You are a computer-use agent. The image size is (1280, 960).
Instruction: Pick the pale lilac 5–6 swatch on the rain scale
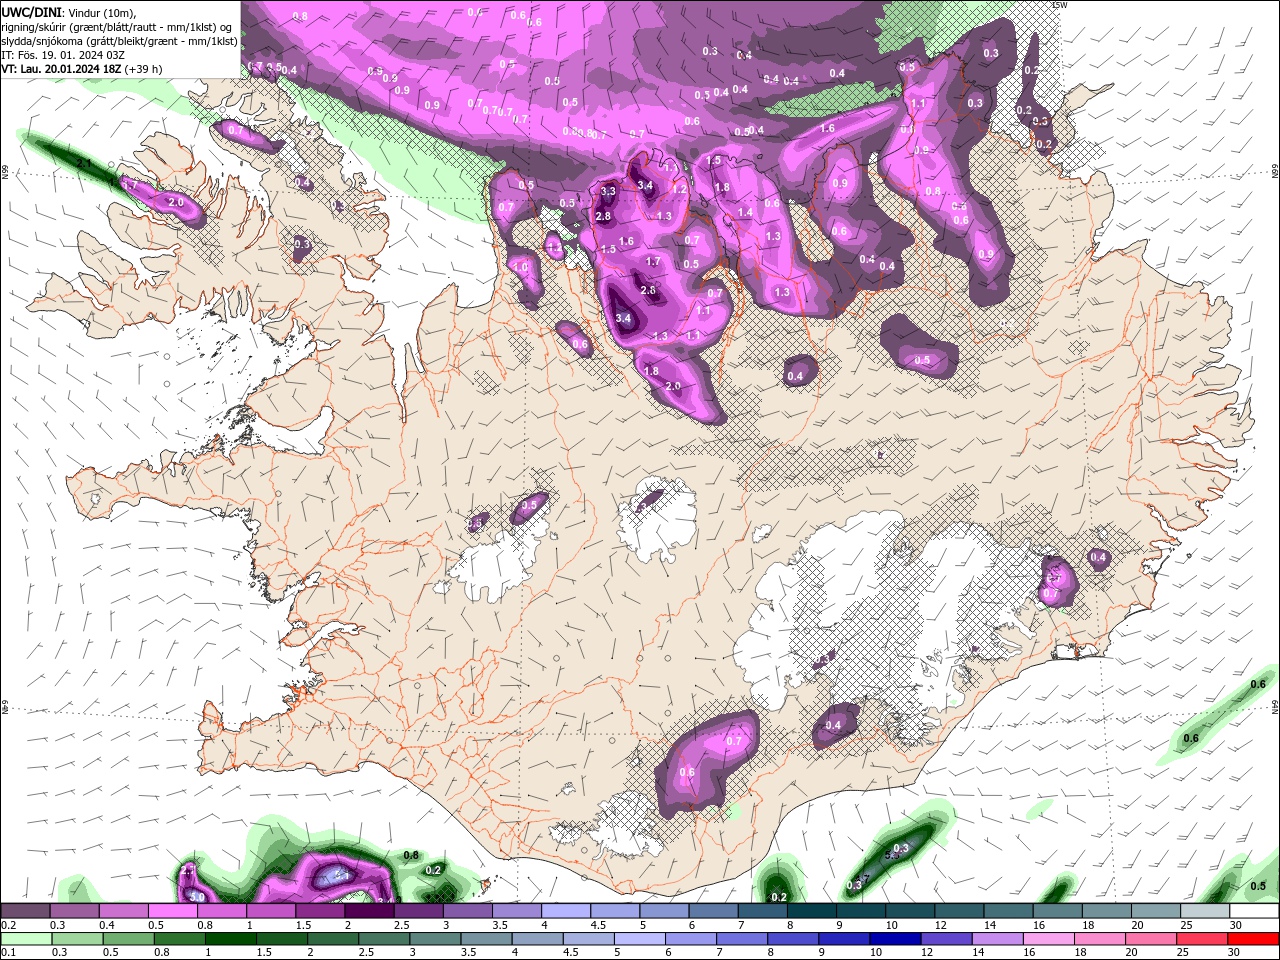pyautogui.click(x=639, y=939)
